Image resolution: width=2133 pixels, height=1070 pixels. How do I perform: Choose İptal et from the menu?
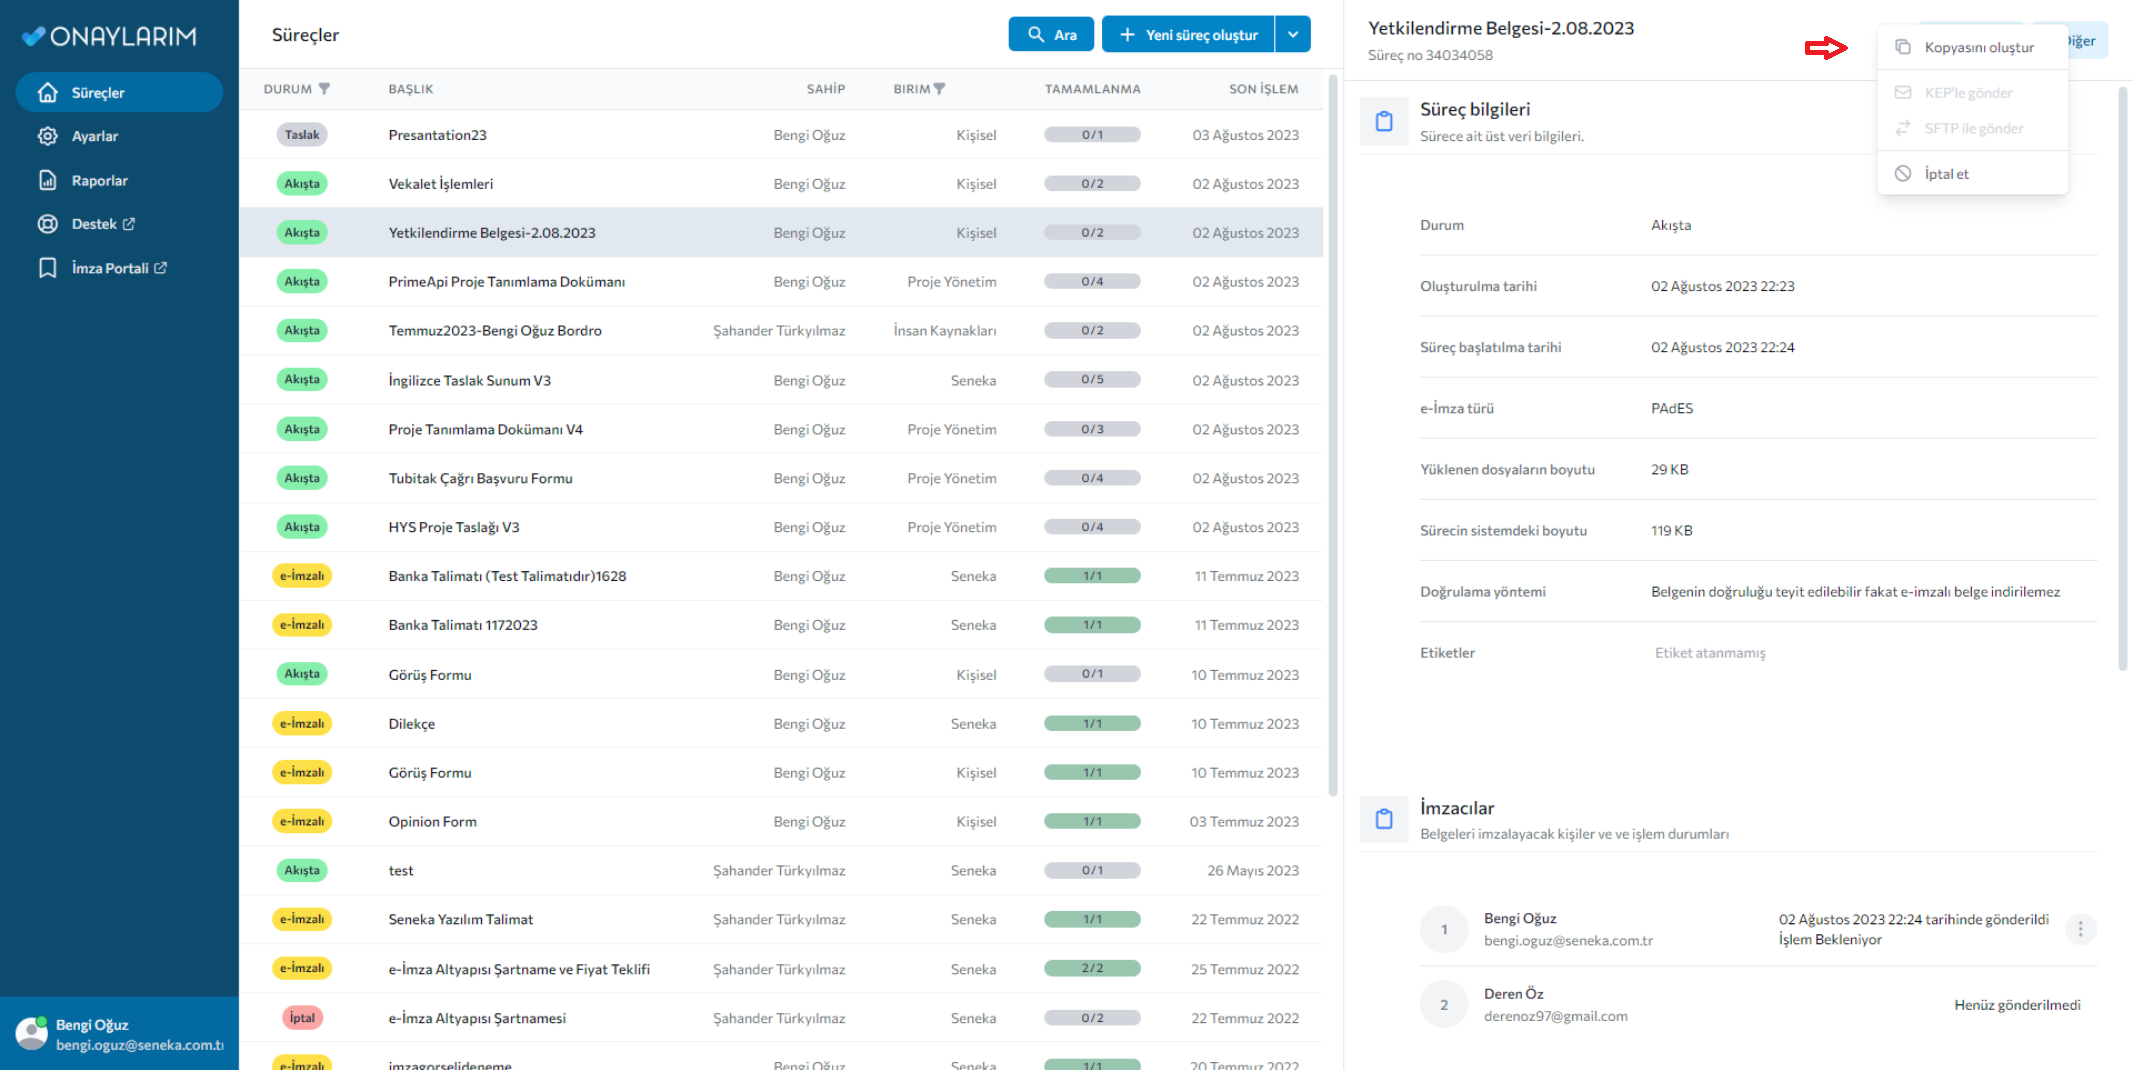(1946, 174)
